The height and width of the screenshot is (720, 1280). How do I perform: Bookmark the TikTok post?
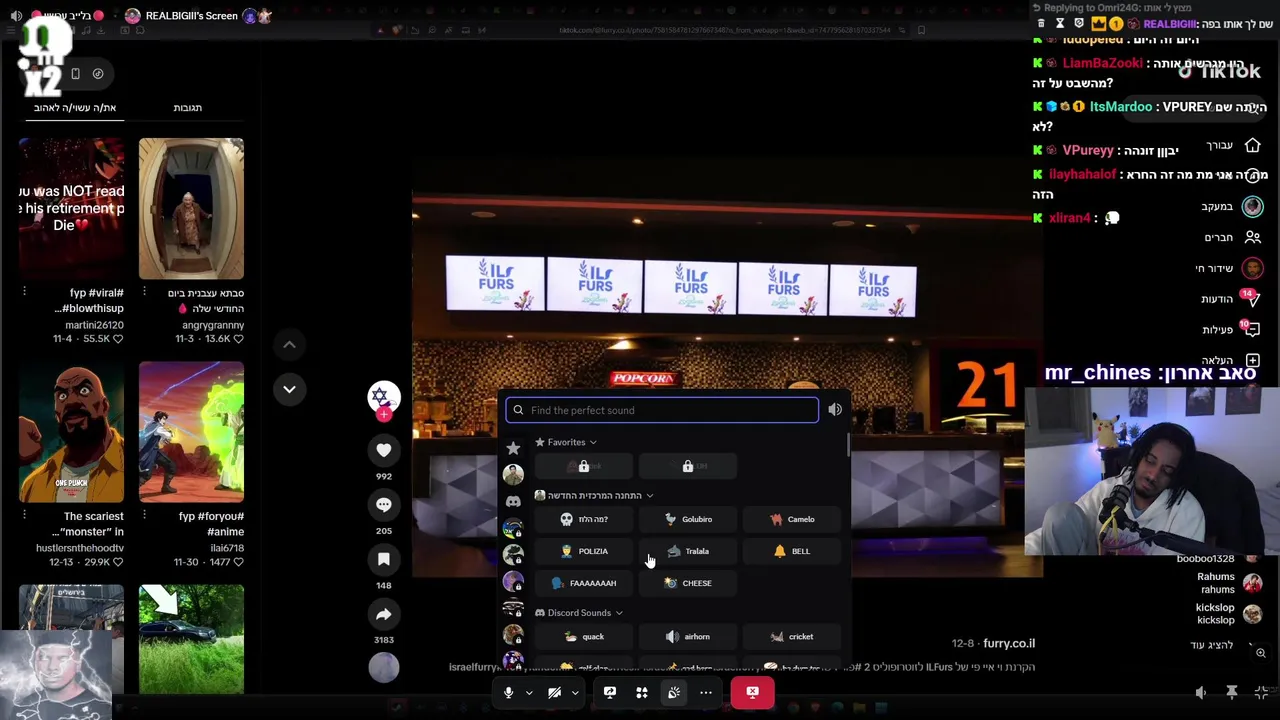(x=384, y=559)
